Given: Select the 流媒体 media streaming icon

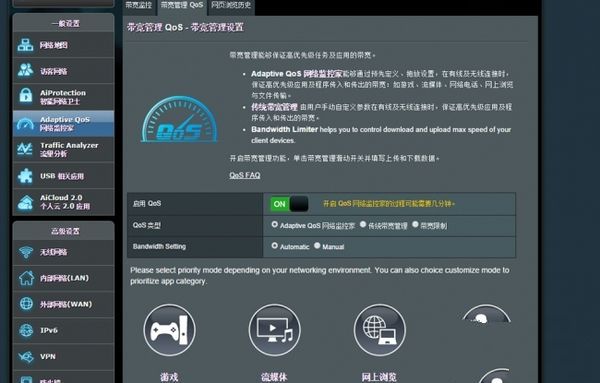Looking at the screenshot, I should click(x=274, y=330).
